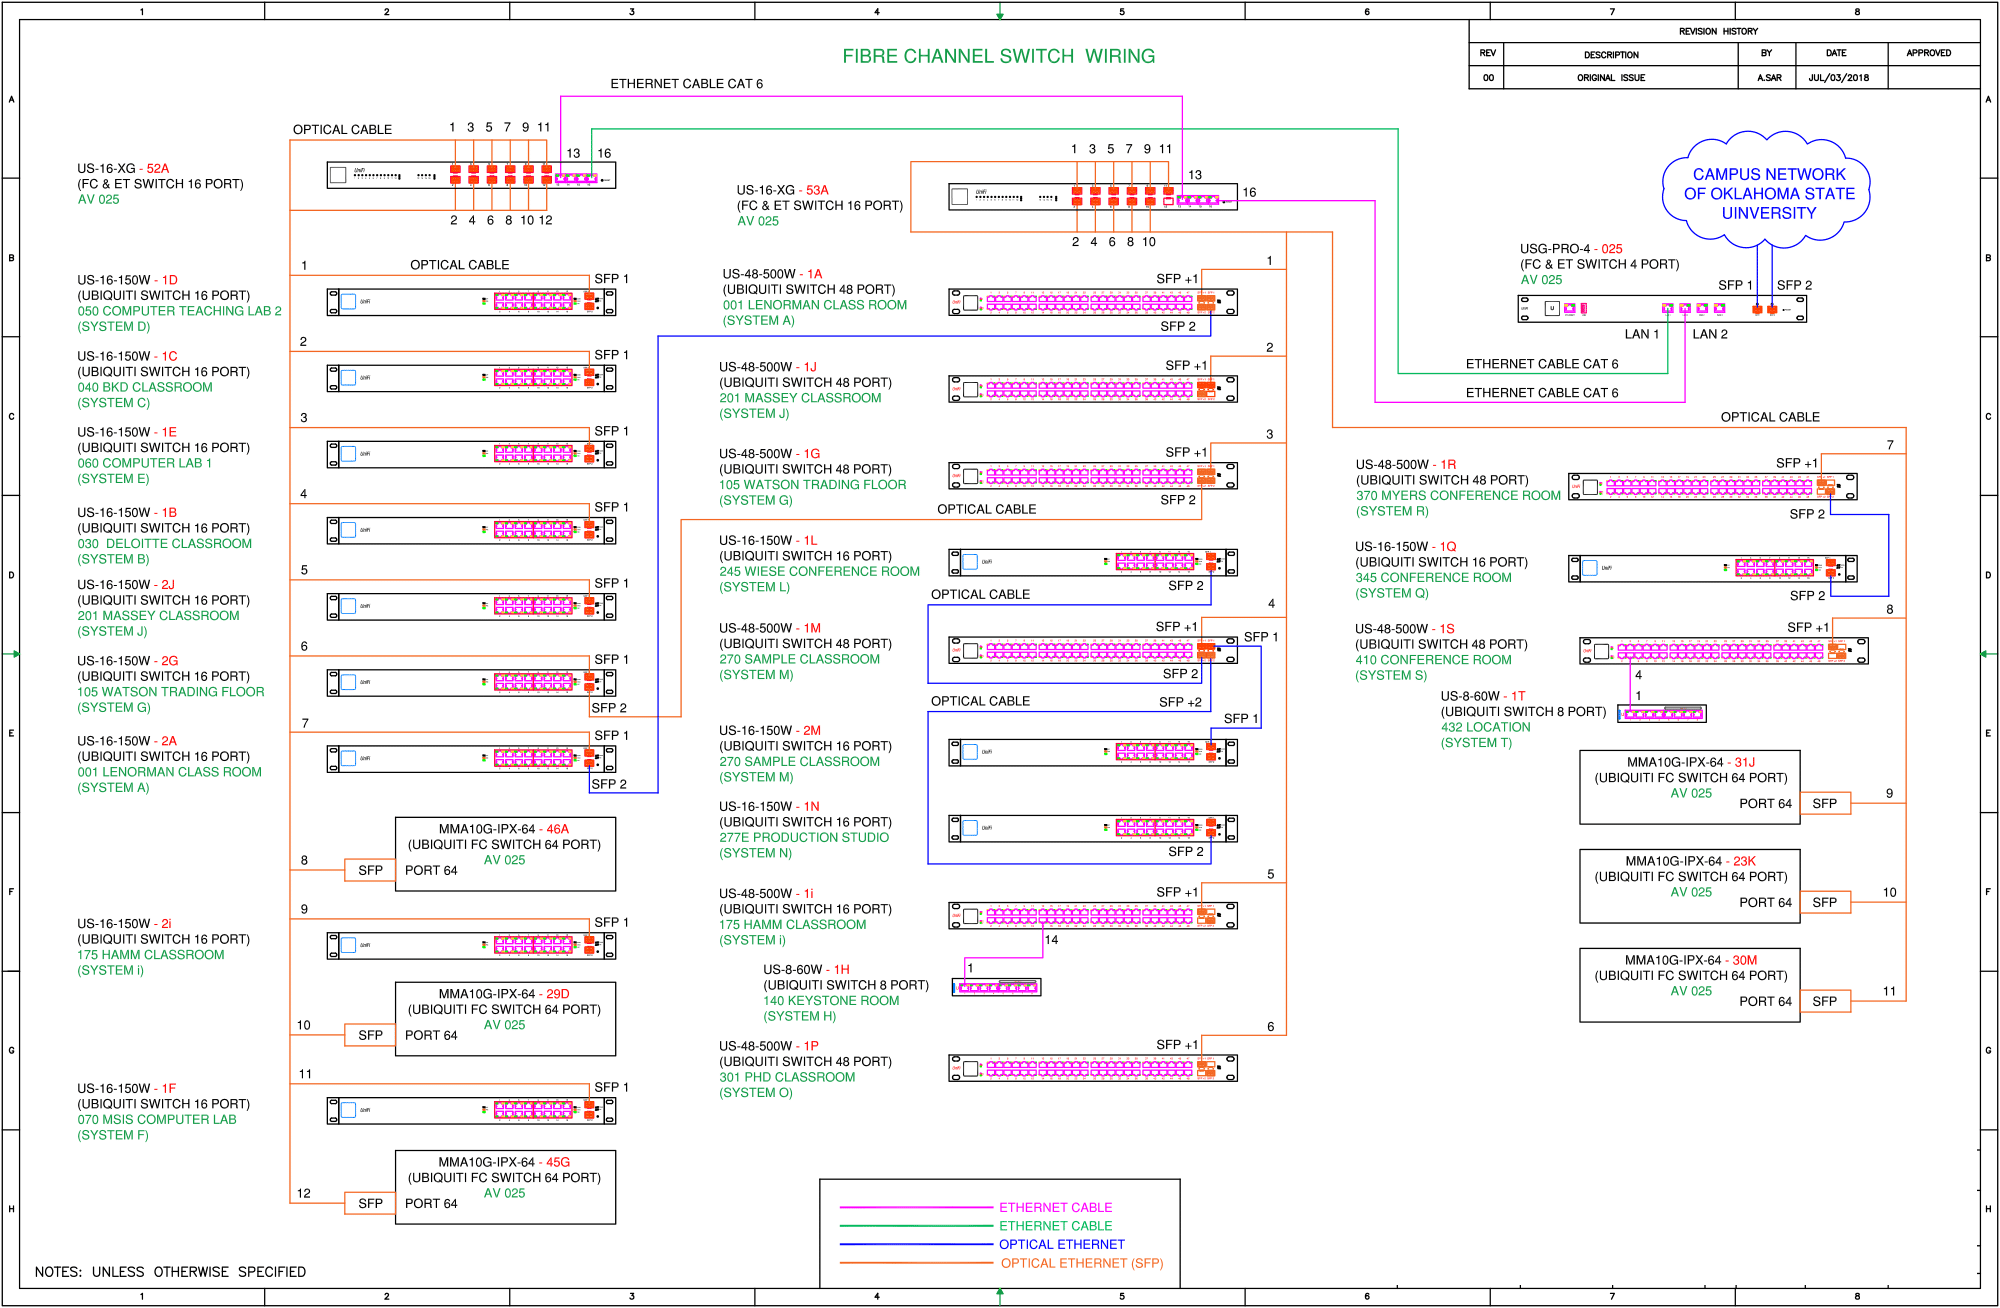This screenshot has width=2000, height=1308.
Task: Click the Fibre Channel Switch Wiring title
Action: 998,56
